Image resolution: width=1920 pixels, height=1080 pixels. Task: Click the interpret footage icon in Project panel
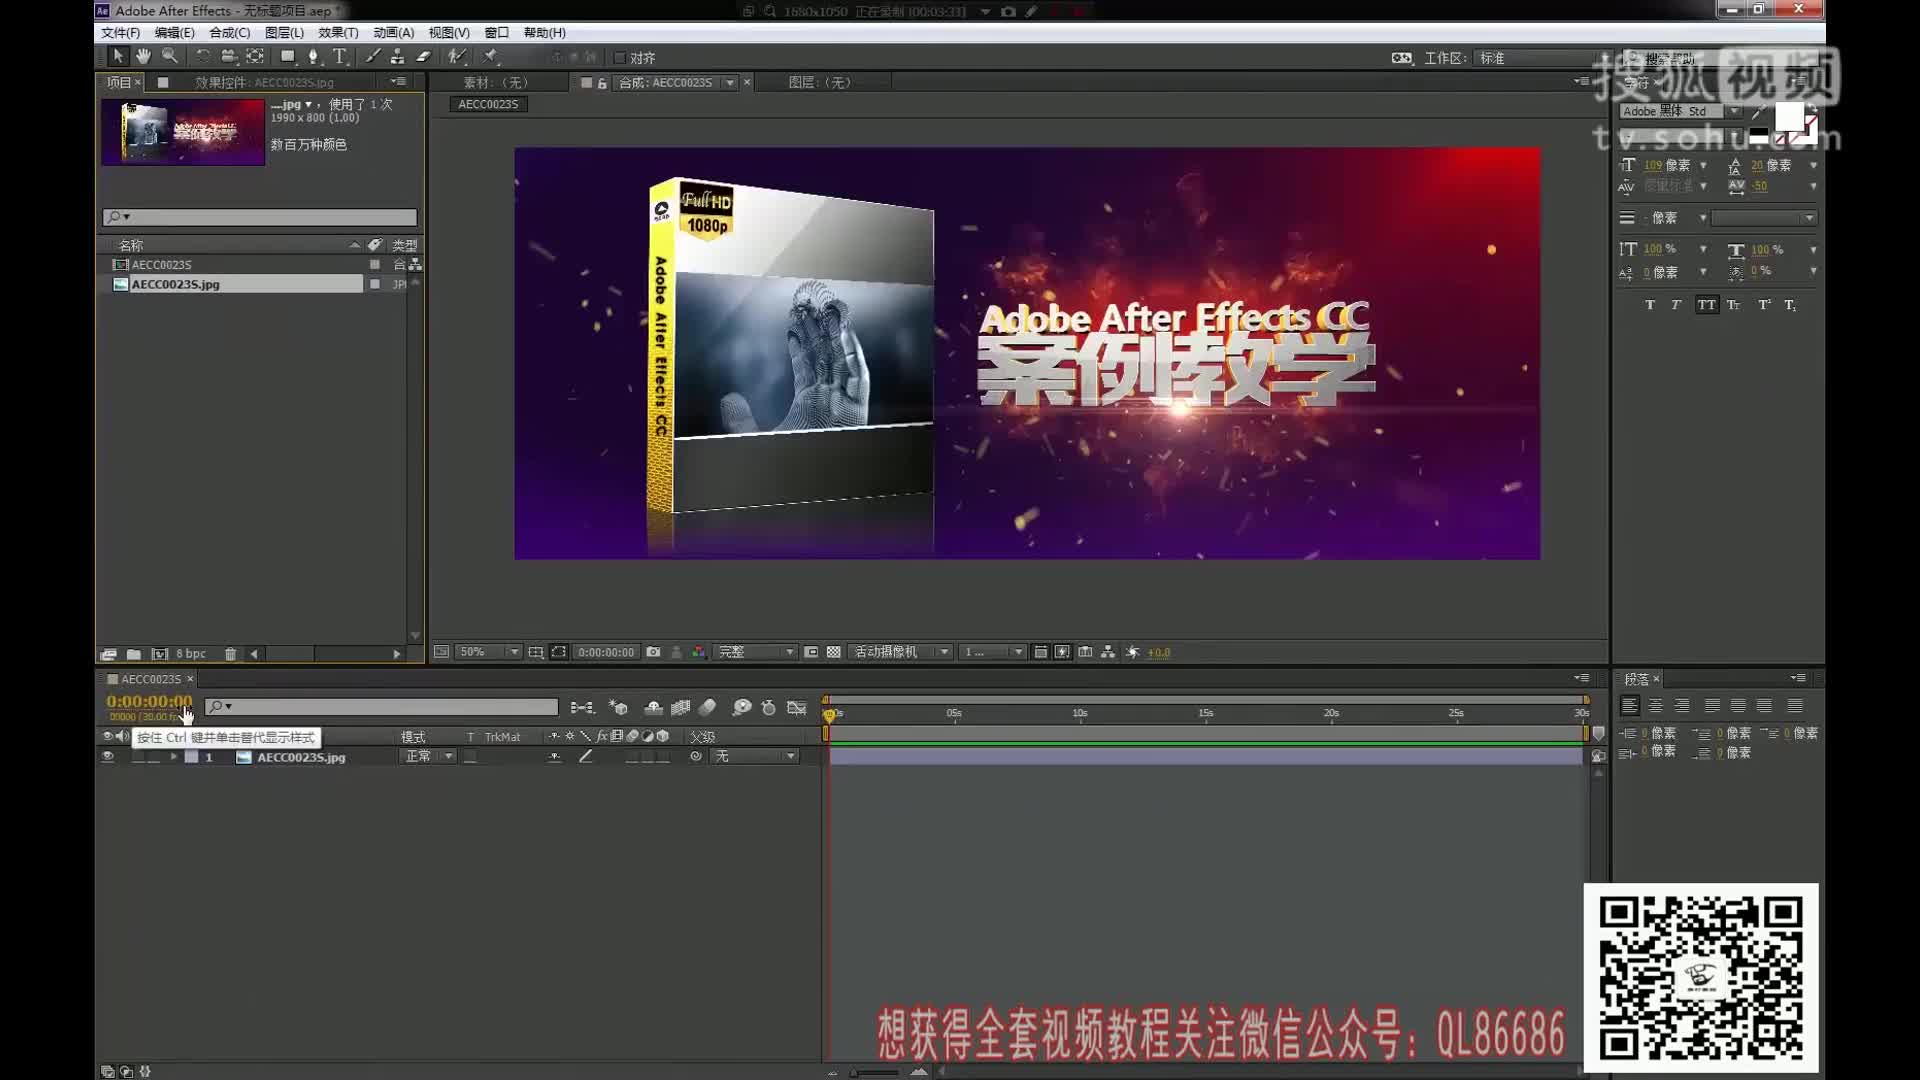[108, 654]
